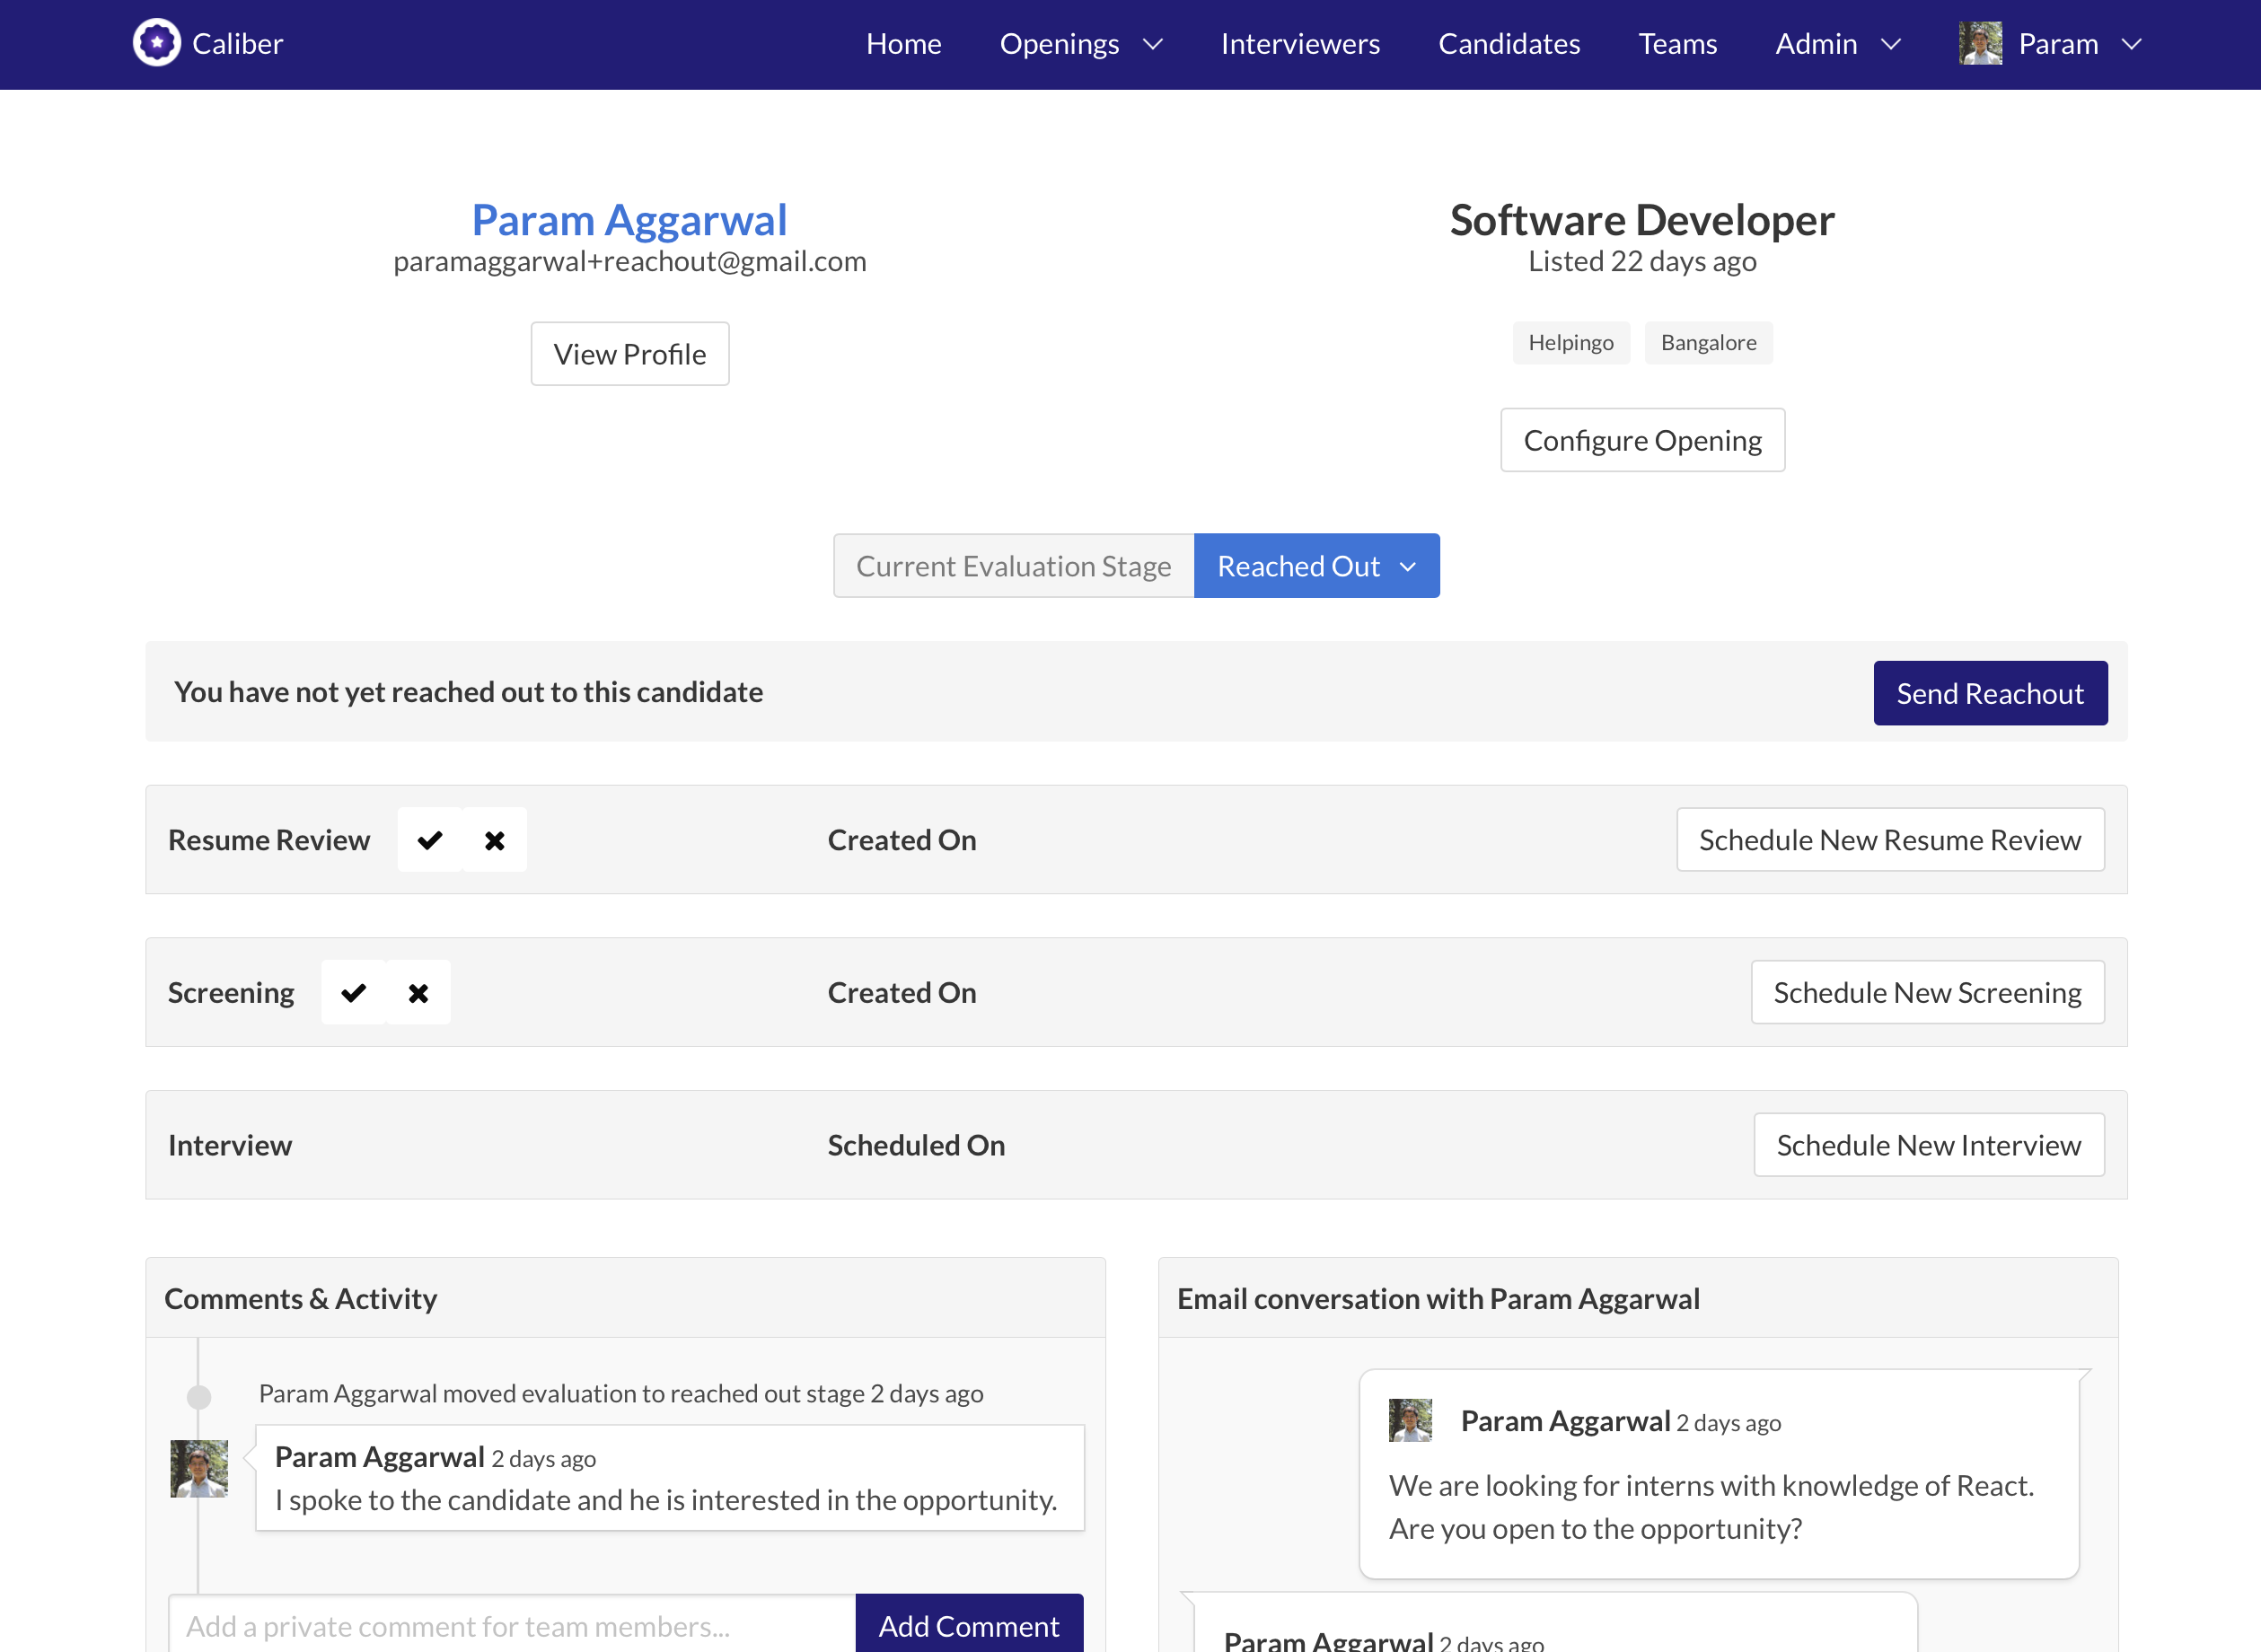Reject Screening with X icon
Viewport: 2261px width, 1652px height.
pos(418,993)
